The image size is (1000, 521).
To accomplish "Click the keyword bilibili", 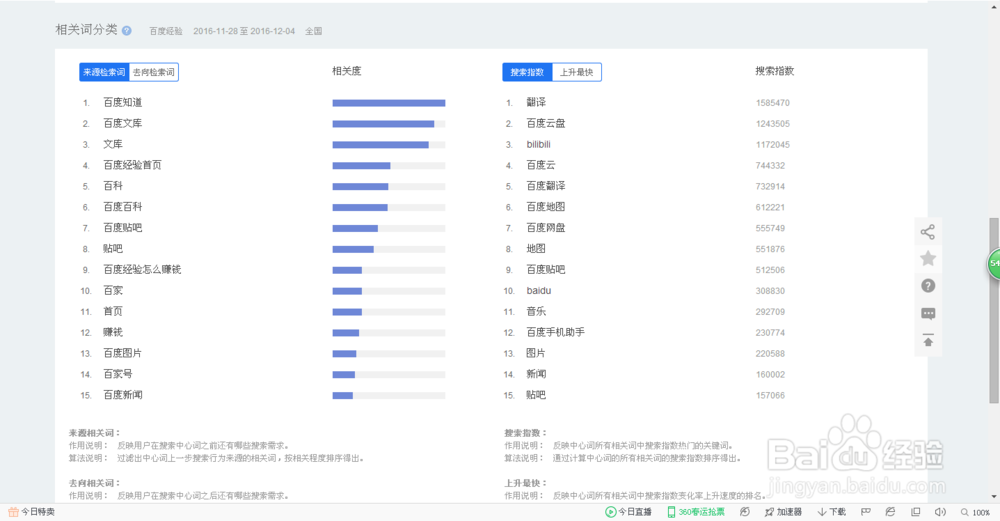I will (538, 144).
